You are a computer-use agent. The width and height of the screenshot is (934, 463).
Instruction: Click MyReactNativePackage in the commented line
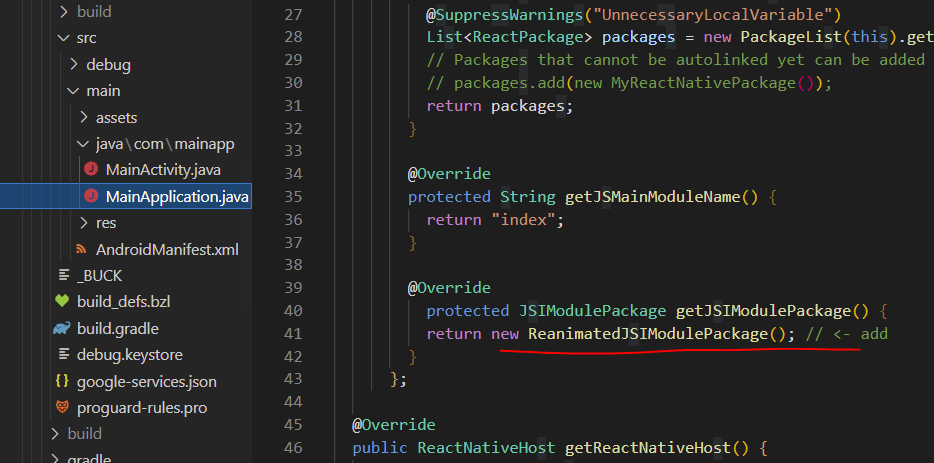tap(703, 83)
